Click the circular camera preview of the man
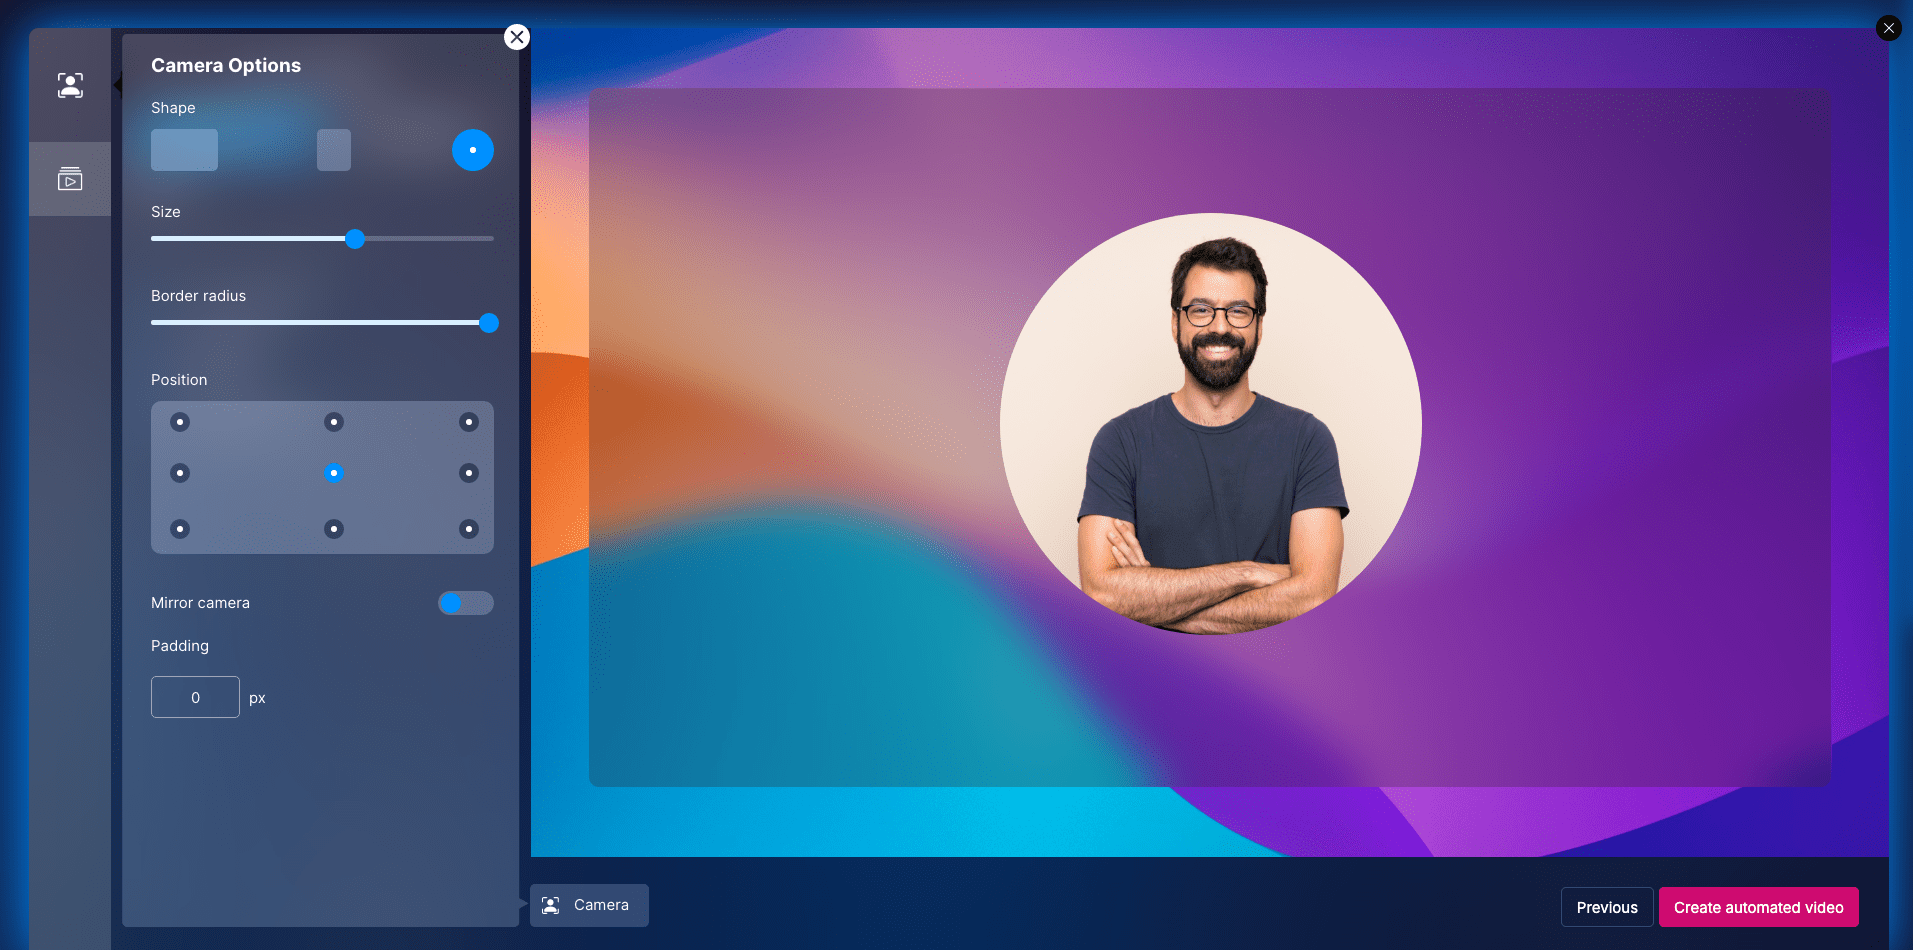Image resolution: width=1913 pixels, height=950 pixels. click(x=1211, y=424)
